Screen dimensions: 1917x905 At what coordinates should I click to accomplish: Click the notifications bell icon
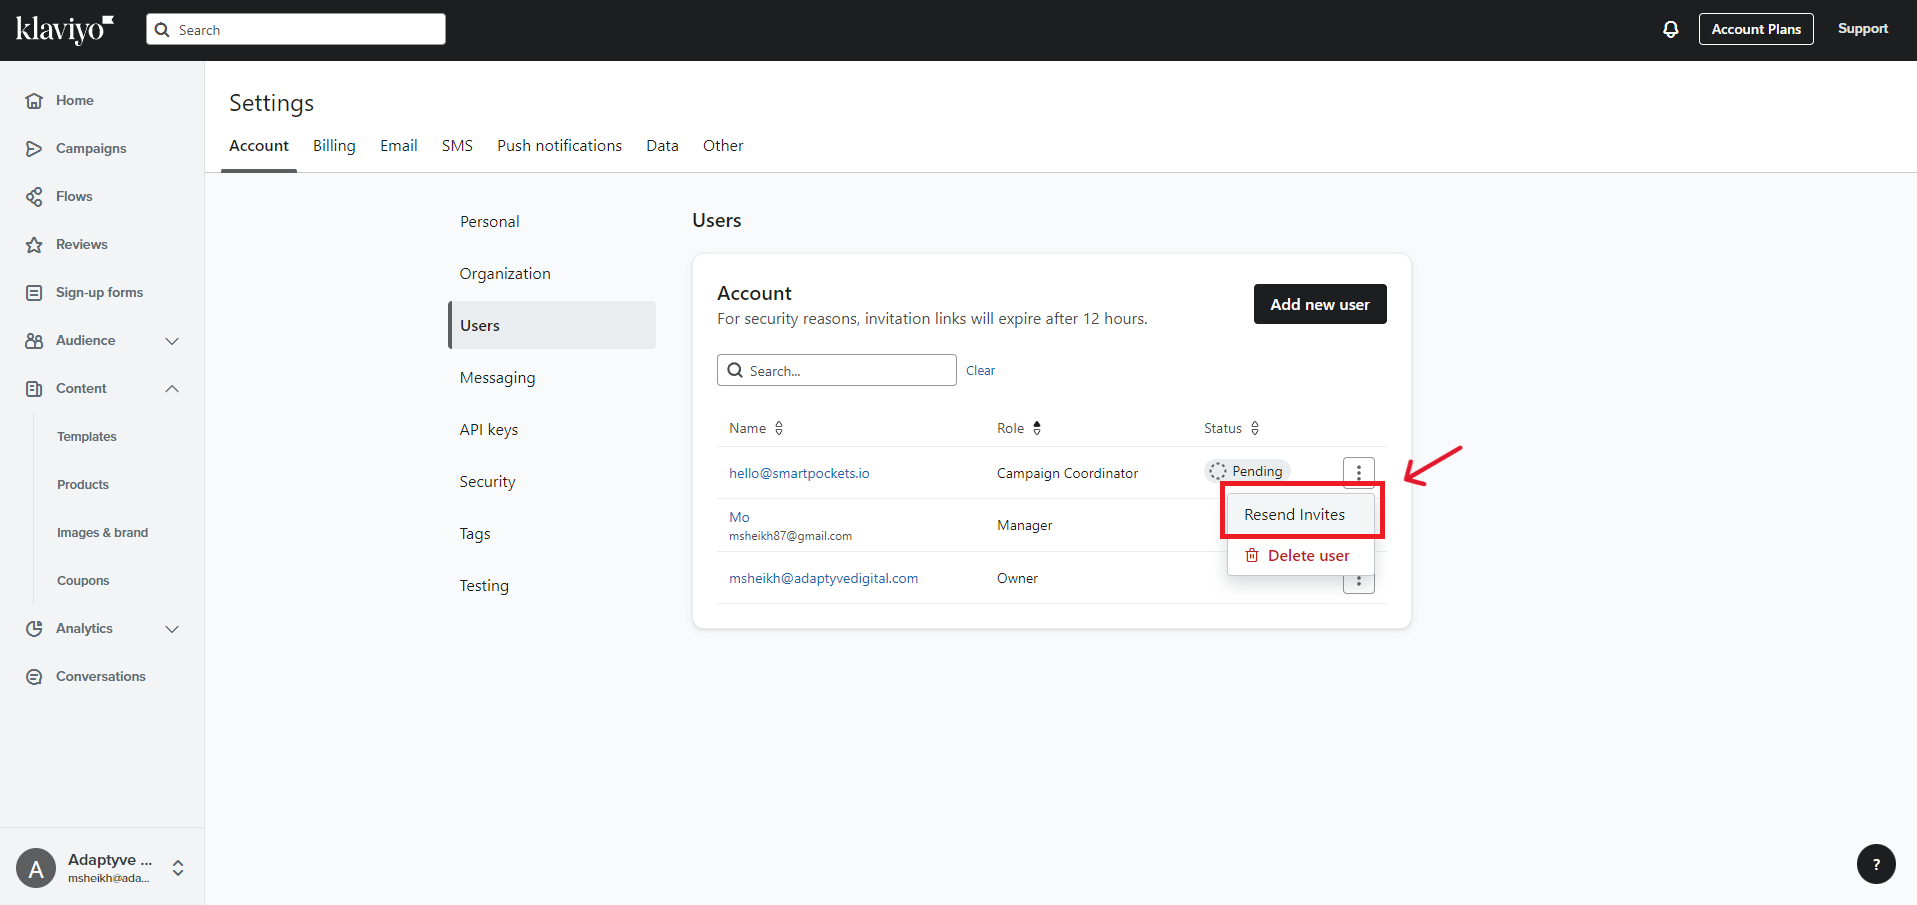click(1670, 30)
